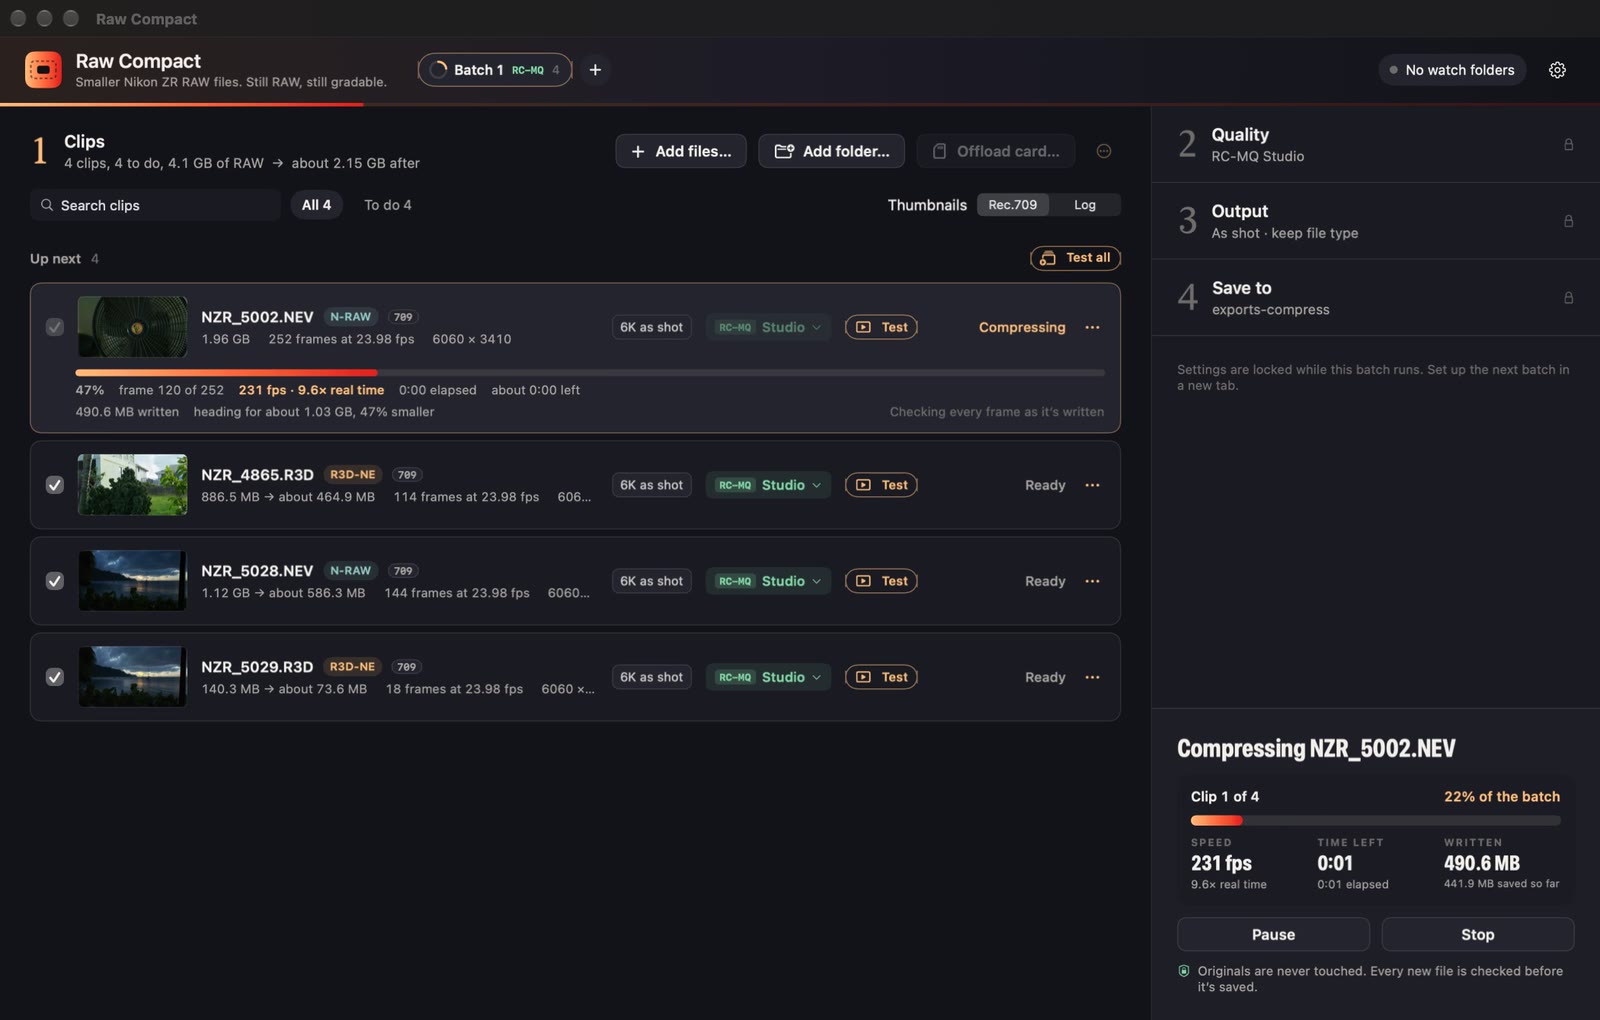Uncheck the NZR_4865.R3D clip
The width and height of the screenshot is (1600, 1020).
tap(55, 485)
